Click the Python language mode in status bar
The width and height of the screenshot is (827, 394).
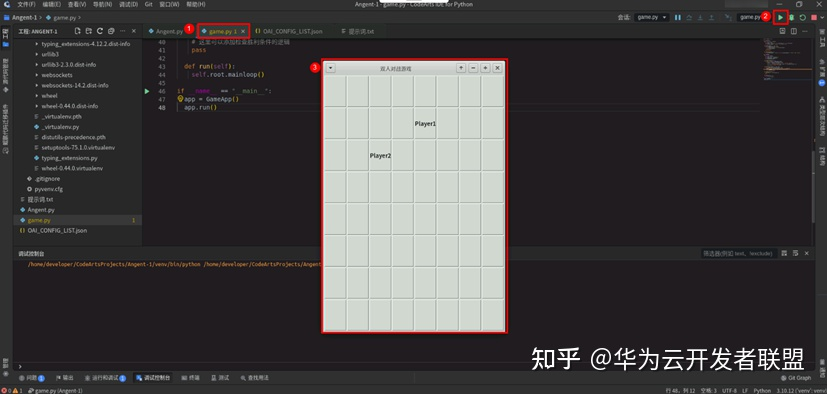(762, 391)
